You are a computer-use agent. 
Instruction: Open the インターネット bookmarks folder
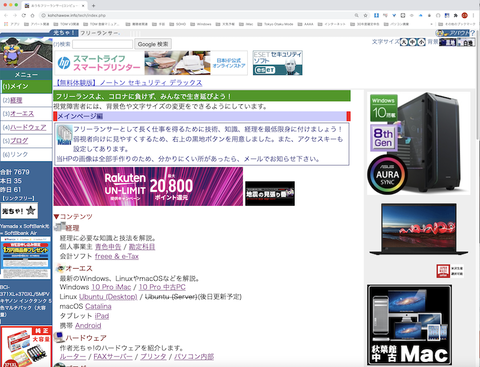(332, 24)
